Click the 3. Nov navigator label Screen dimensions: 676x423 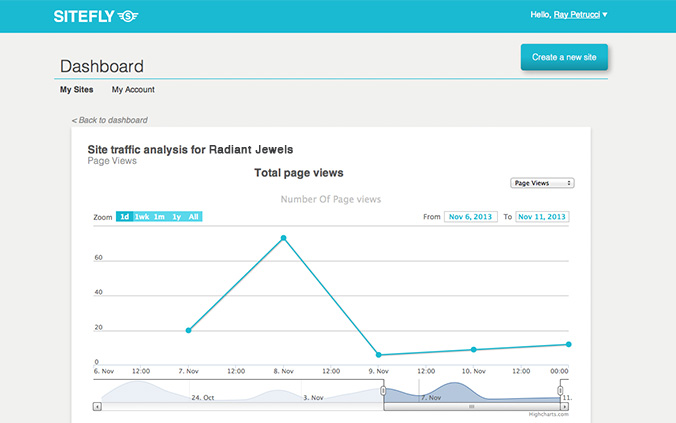point(313,398)
